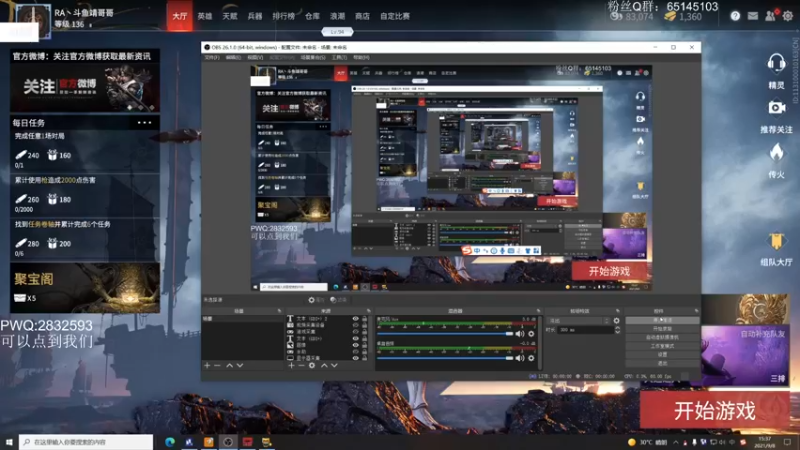Image resolution: width=800 pixels, height=450 pixels.
Task: Remove source with minus icon in Sources panel
Action: (x=301, y=365)
